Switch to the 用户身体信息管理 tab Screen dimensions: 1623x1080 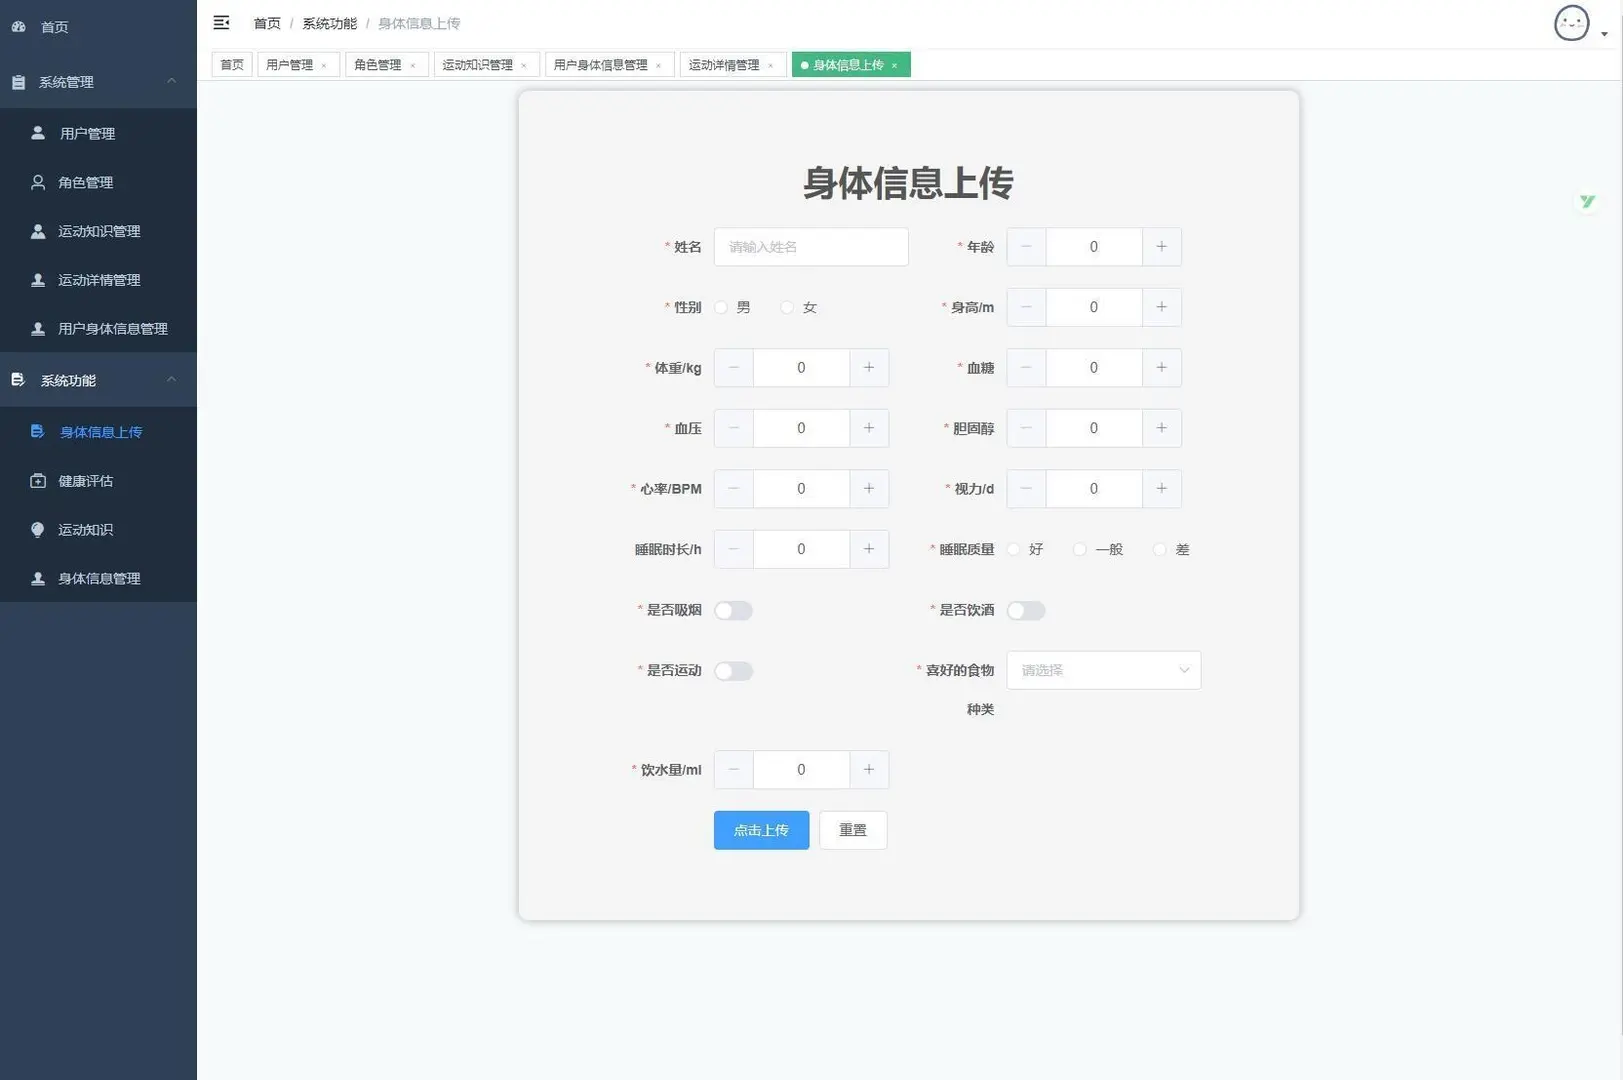tap(600, 64)
